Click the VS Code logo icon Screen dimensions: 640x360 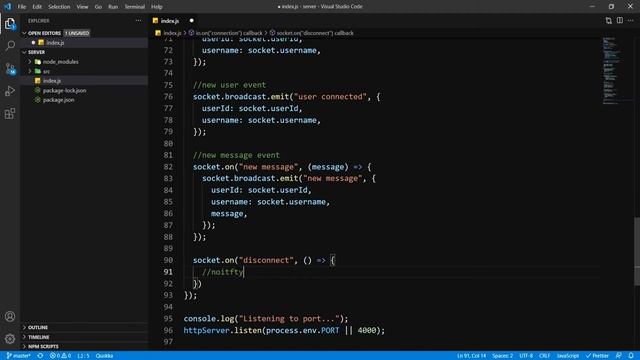(7, 7)
